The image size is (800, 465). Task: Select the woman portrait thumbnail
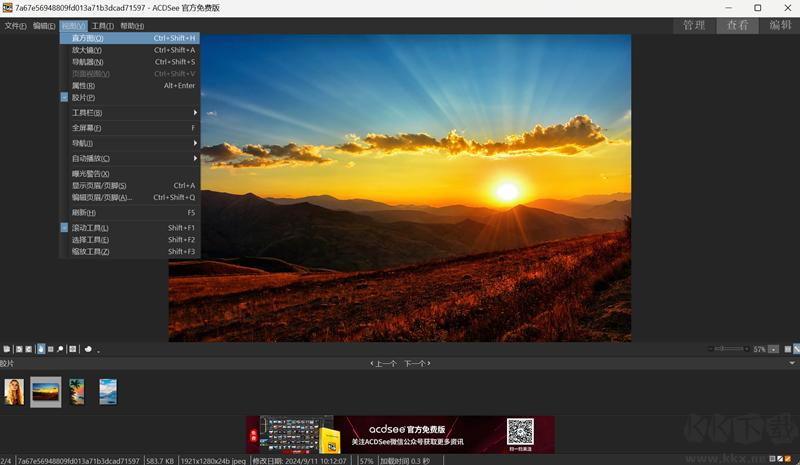tap(14, 392)
